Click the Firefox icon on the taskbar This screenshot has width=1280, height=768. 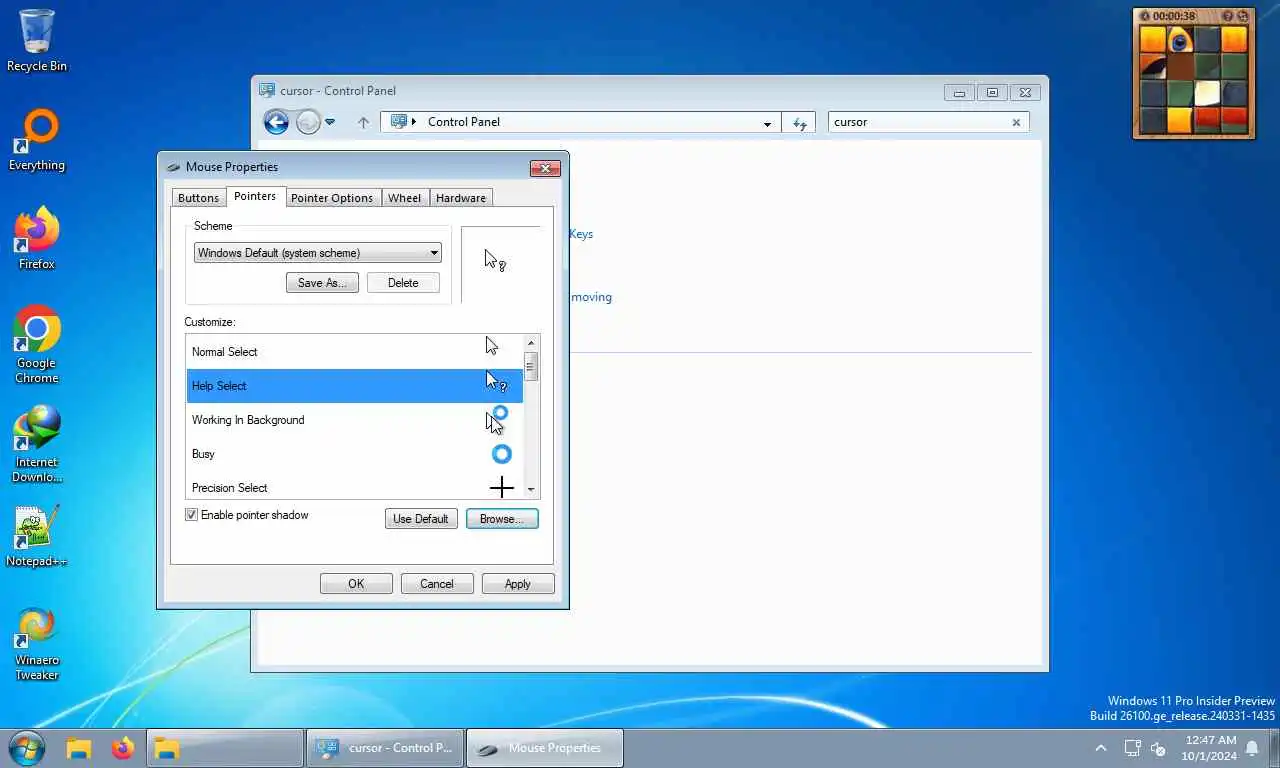pyautogui.click(x=123, y=748)
